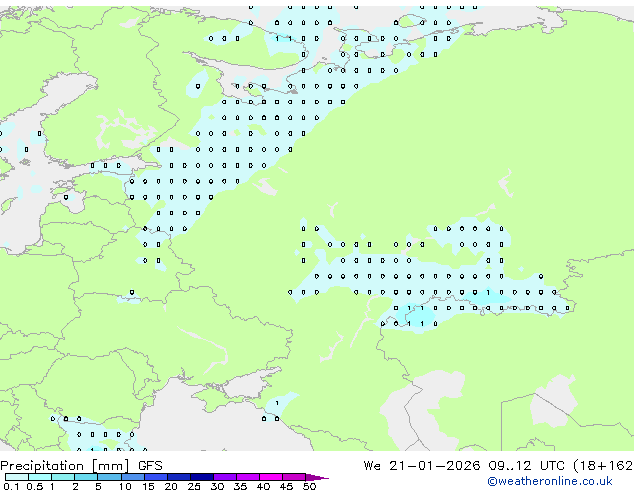Image resolution: width=634 pixels, height=490 pixels.
Task: Click the date 'We 21-01-2026' text
Action: 422,466
